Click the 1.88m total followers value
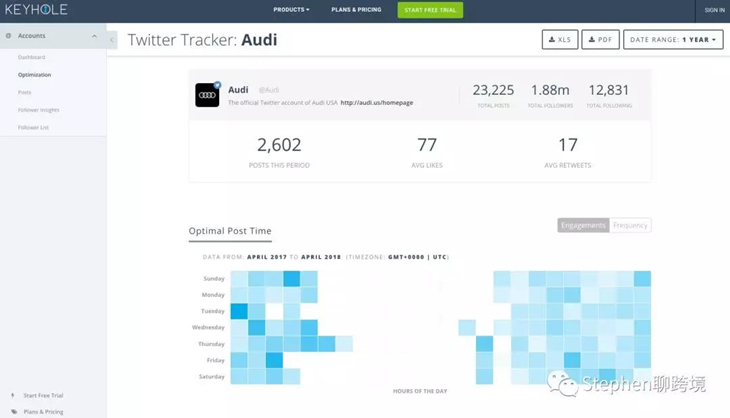Viewport: 730px width, 418px height. 550,90
